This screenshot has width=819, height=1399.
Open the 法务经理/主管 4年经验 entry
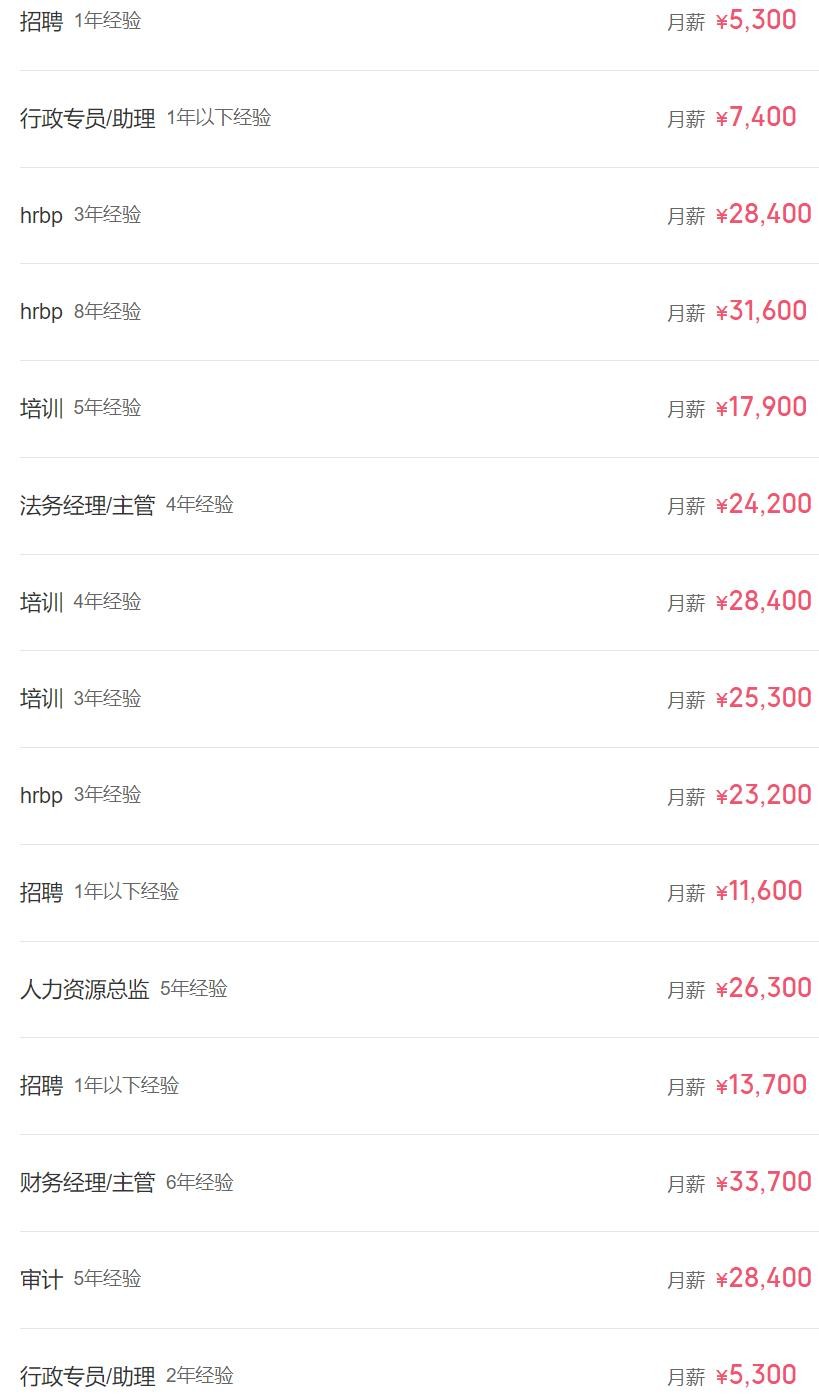88,505
